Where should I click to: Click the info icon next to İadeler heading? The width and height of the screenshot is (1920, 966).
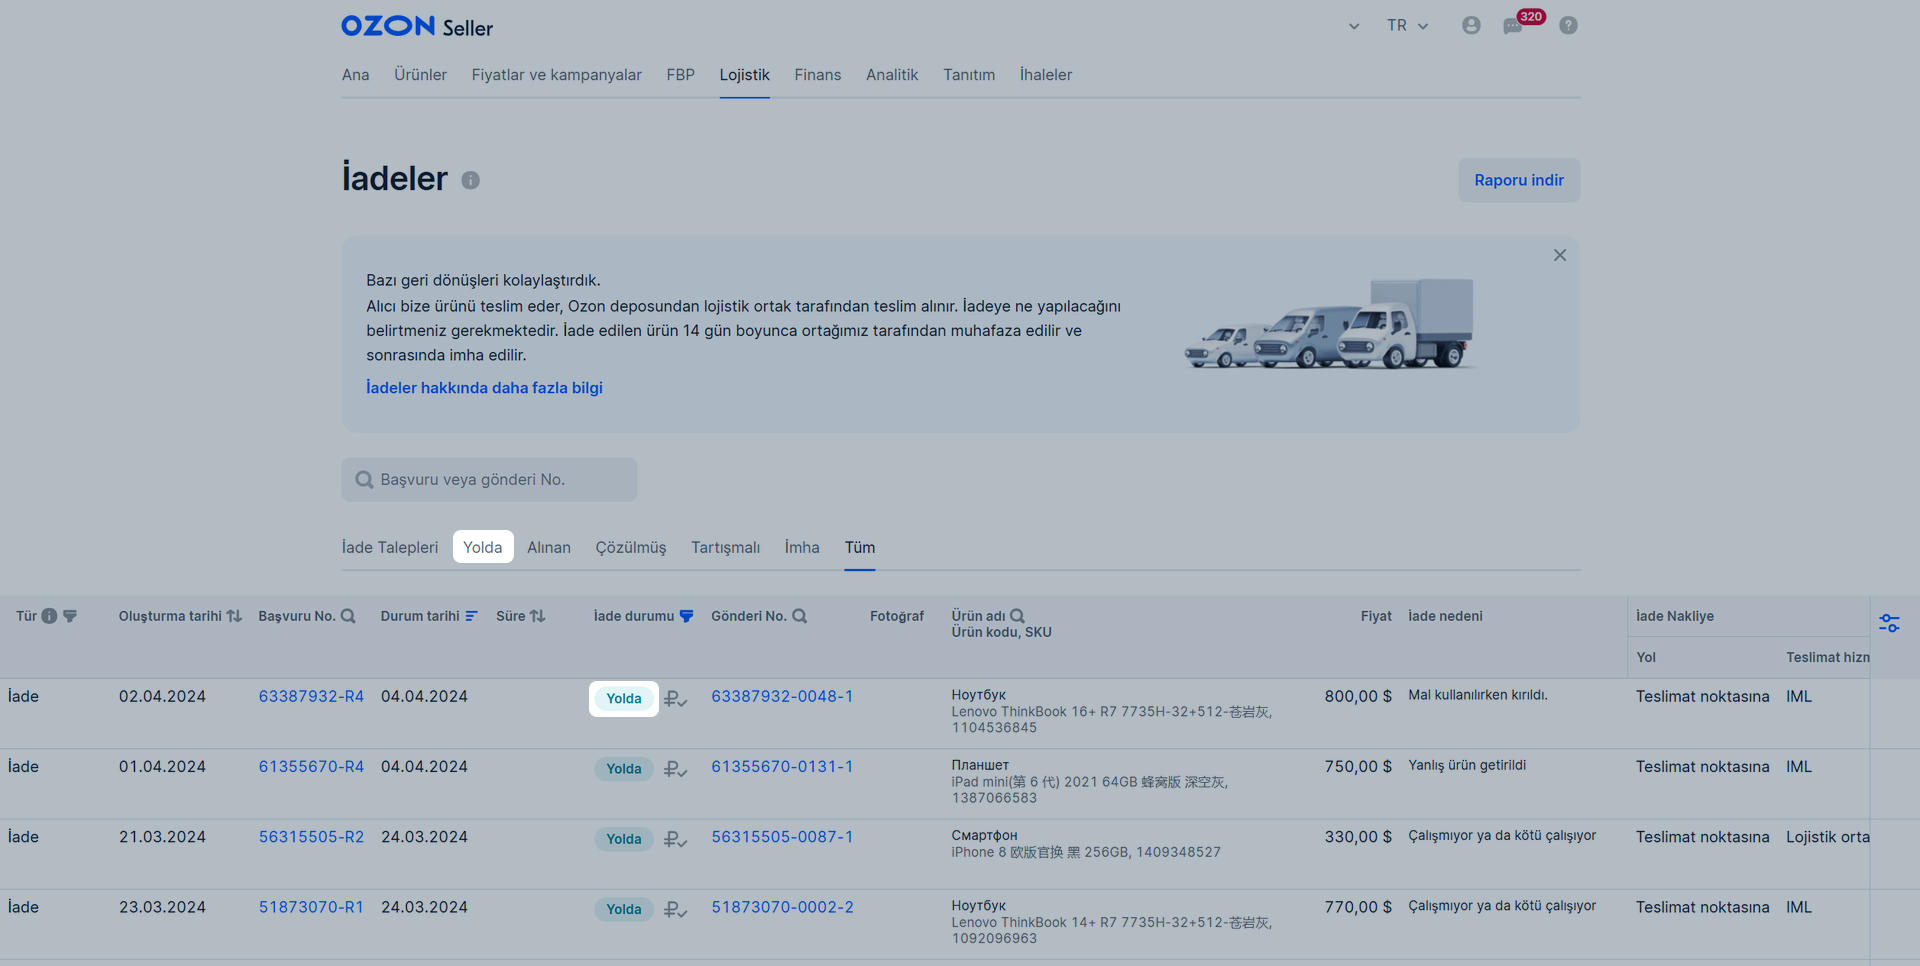pyautogui.click(x=471, y=180)
